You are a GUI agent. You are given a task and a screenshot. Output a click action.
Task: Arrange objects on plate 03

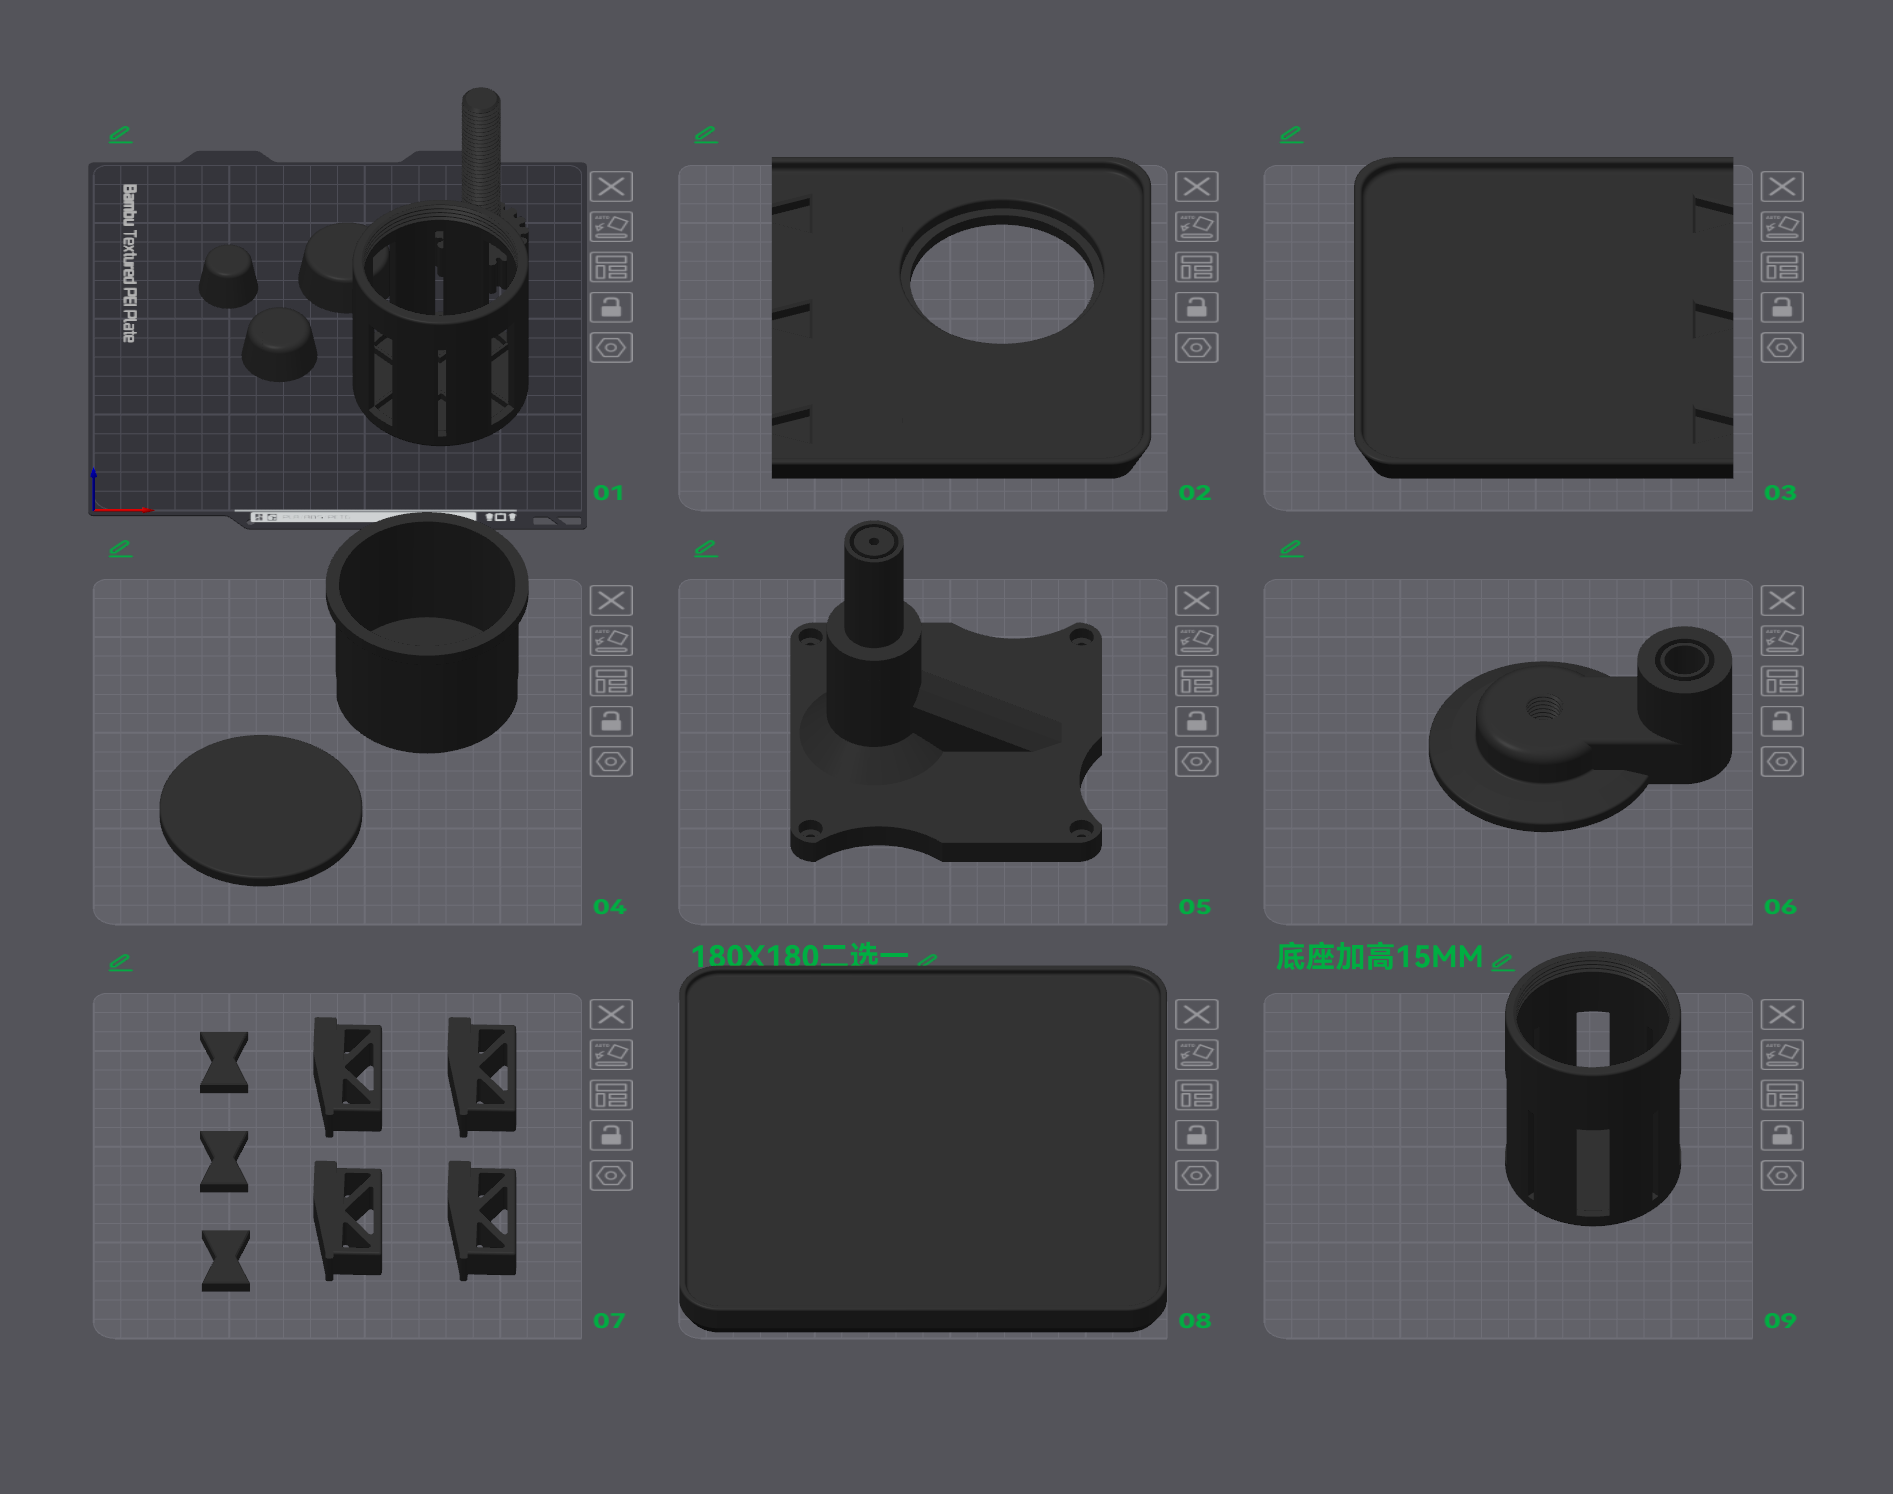click(1782, 267)
